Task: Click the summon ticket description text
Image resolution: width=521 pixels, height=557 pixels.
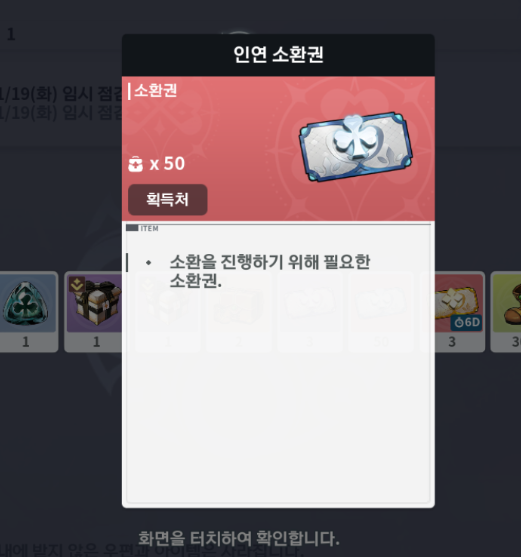Action: 270,271
